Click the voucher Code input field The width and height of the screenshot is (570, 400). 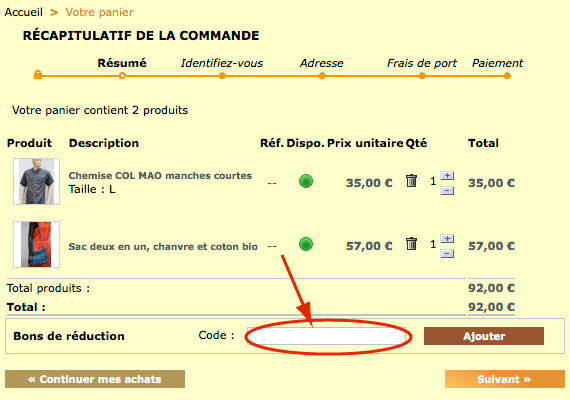[326, 336]
